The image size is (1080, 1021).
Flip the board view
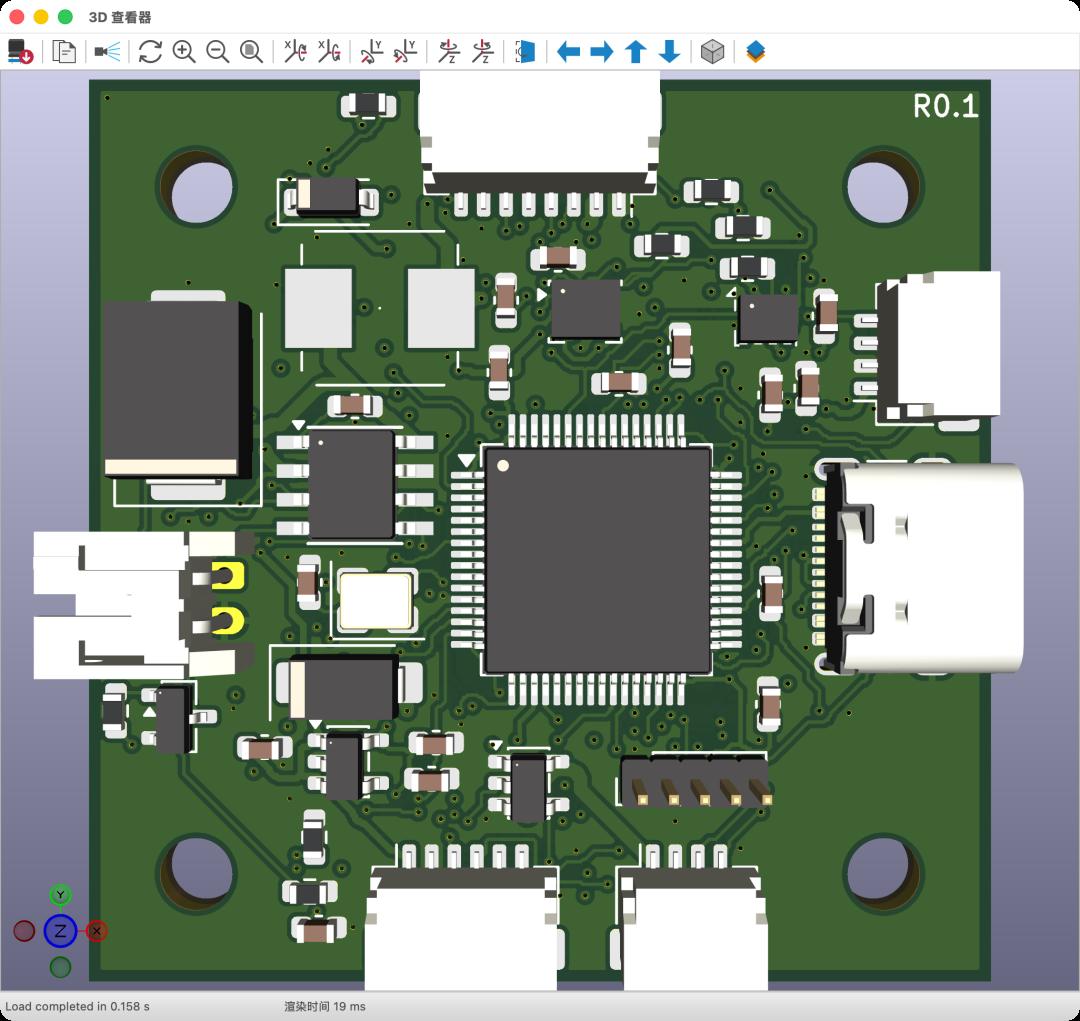click(525, 52)
